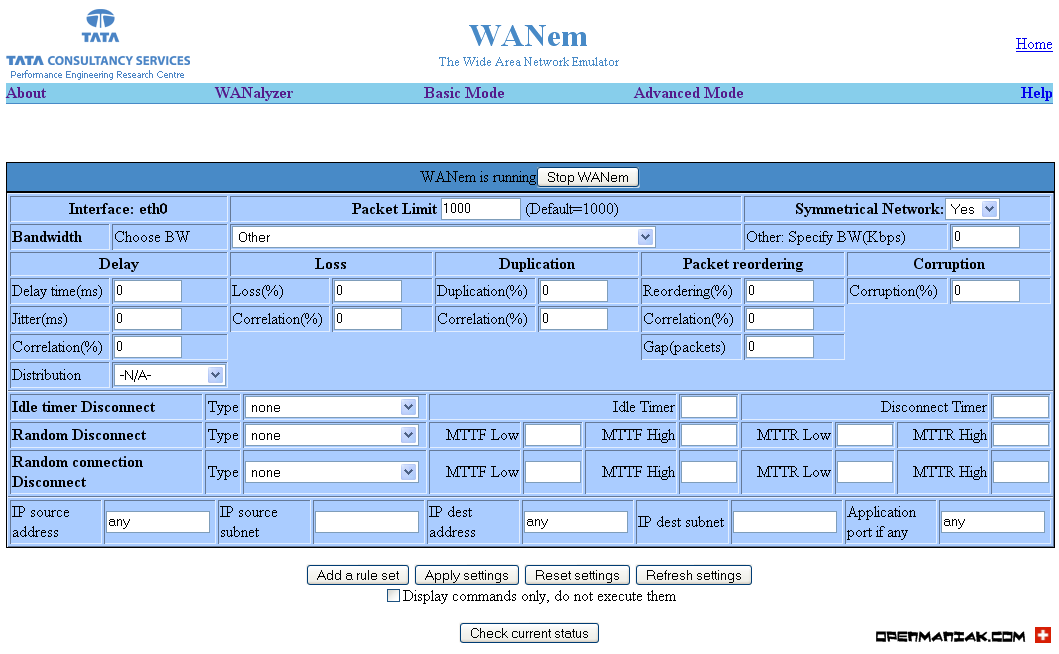Enable Display commands only checkbox

click(393, 595)
